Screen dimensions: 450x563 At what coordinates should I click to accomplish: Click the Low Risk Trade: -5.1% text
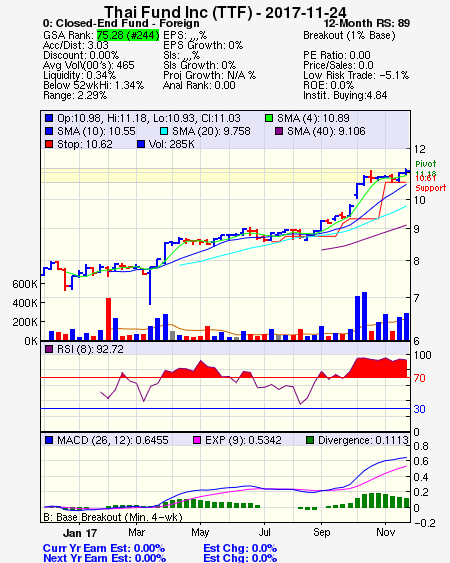click(356, 75)
